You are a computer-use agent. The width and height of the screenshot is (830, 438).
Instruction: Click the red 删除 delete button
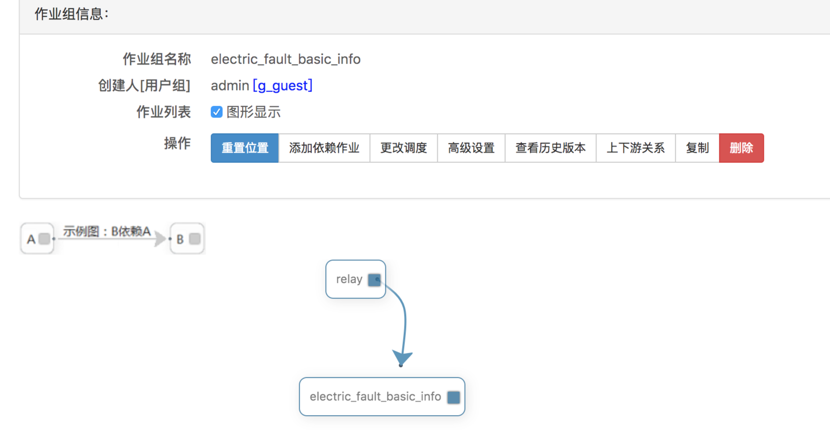pyautogui.click(x=741, y=148)
